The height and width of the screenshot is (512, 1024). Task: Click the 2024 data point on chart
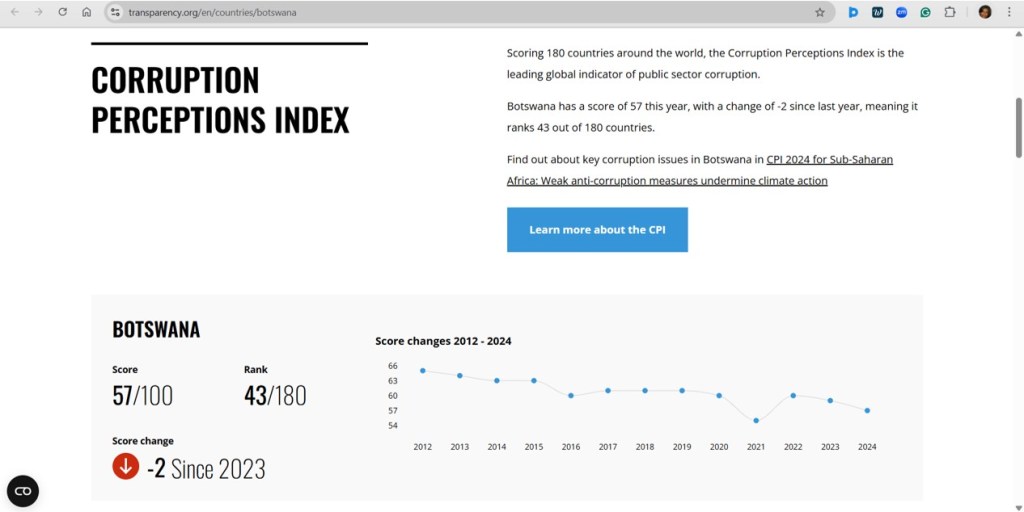click(867, 410)
